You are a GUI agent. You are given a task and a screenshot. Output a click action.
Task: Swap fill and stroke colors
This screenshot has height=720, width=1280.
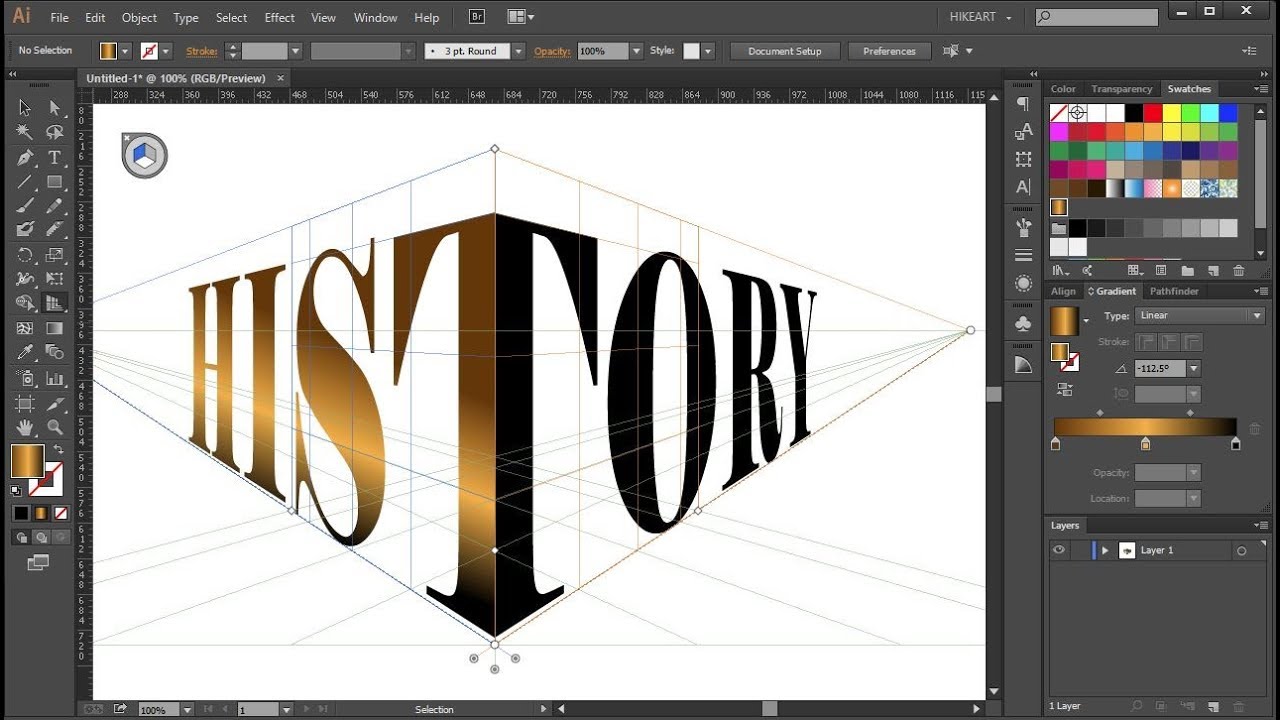pos(58,450)
